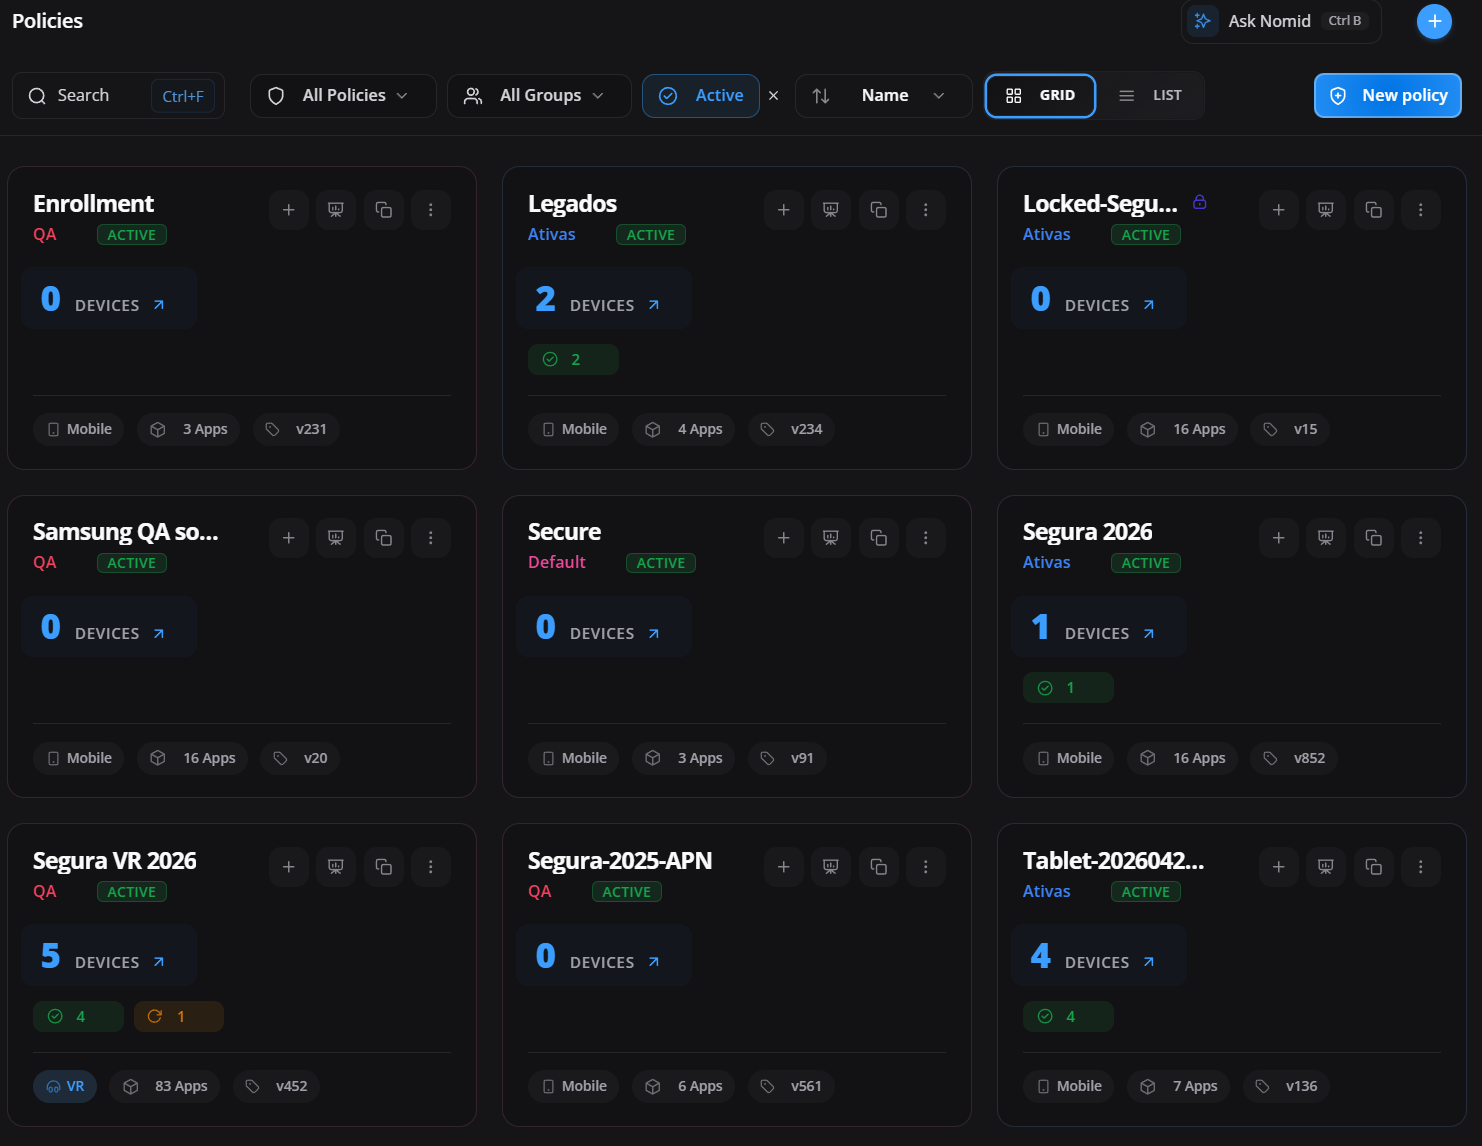1482x1146 pixels.
Task: Open more options for Locked-Segu... card
Action: click(x=1421, y=210)
